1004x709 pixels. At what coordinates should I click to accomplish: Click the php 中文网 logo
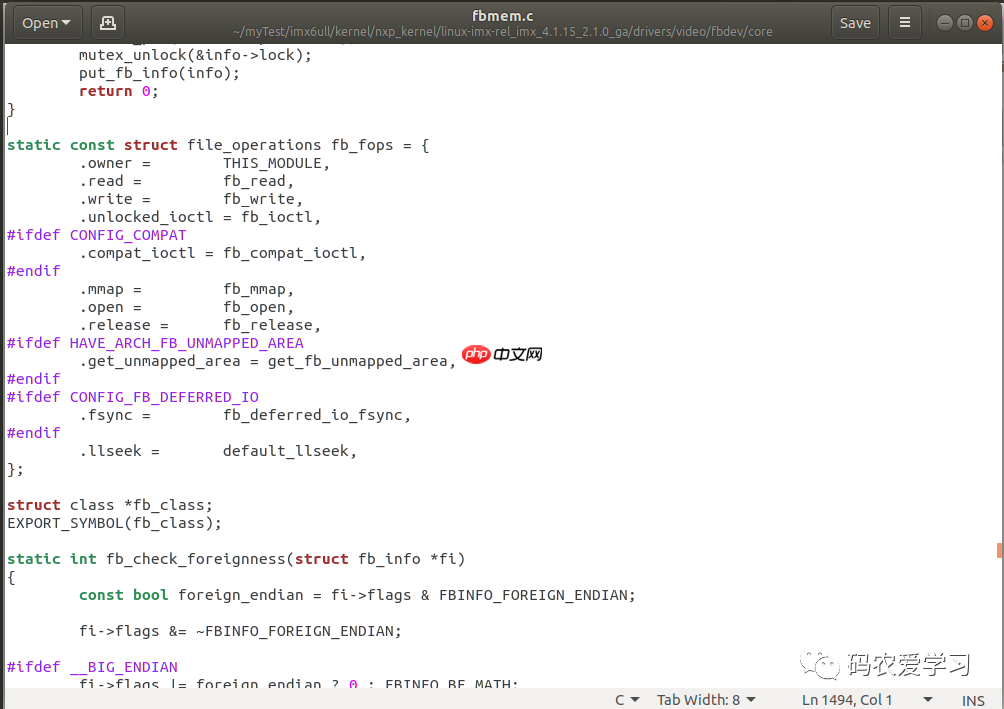[x=503, y=354]
